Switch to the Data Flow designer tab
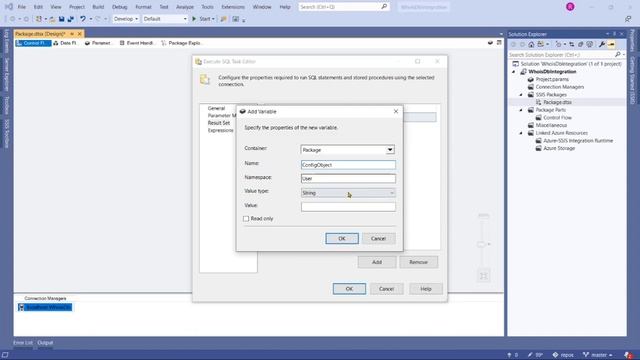 pos(65,43)
